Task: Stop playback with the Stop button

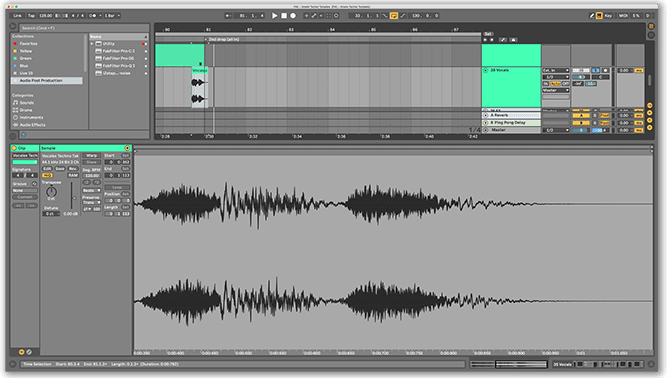Action: 284,15
